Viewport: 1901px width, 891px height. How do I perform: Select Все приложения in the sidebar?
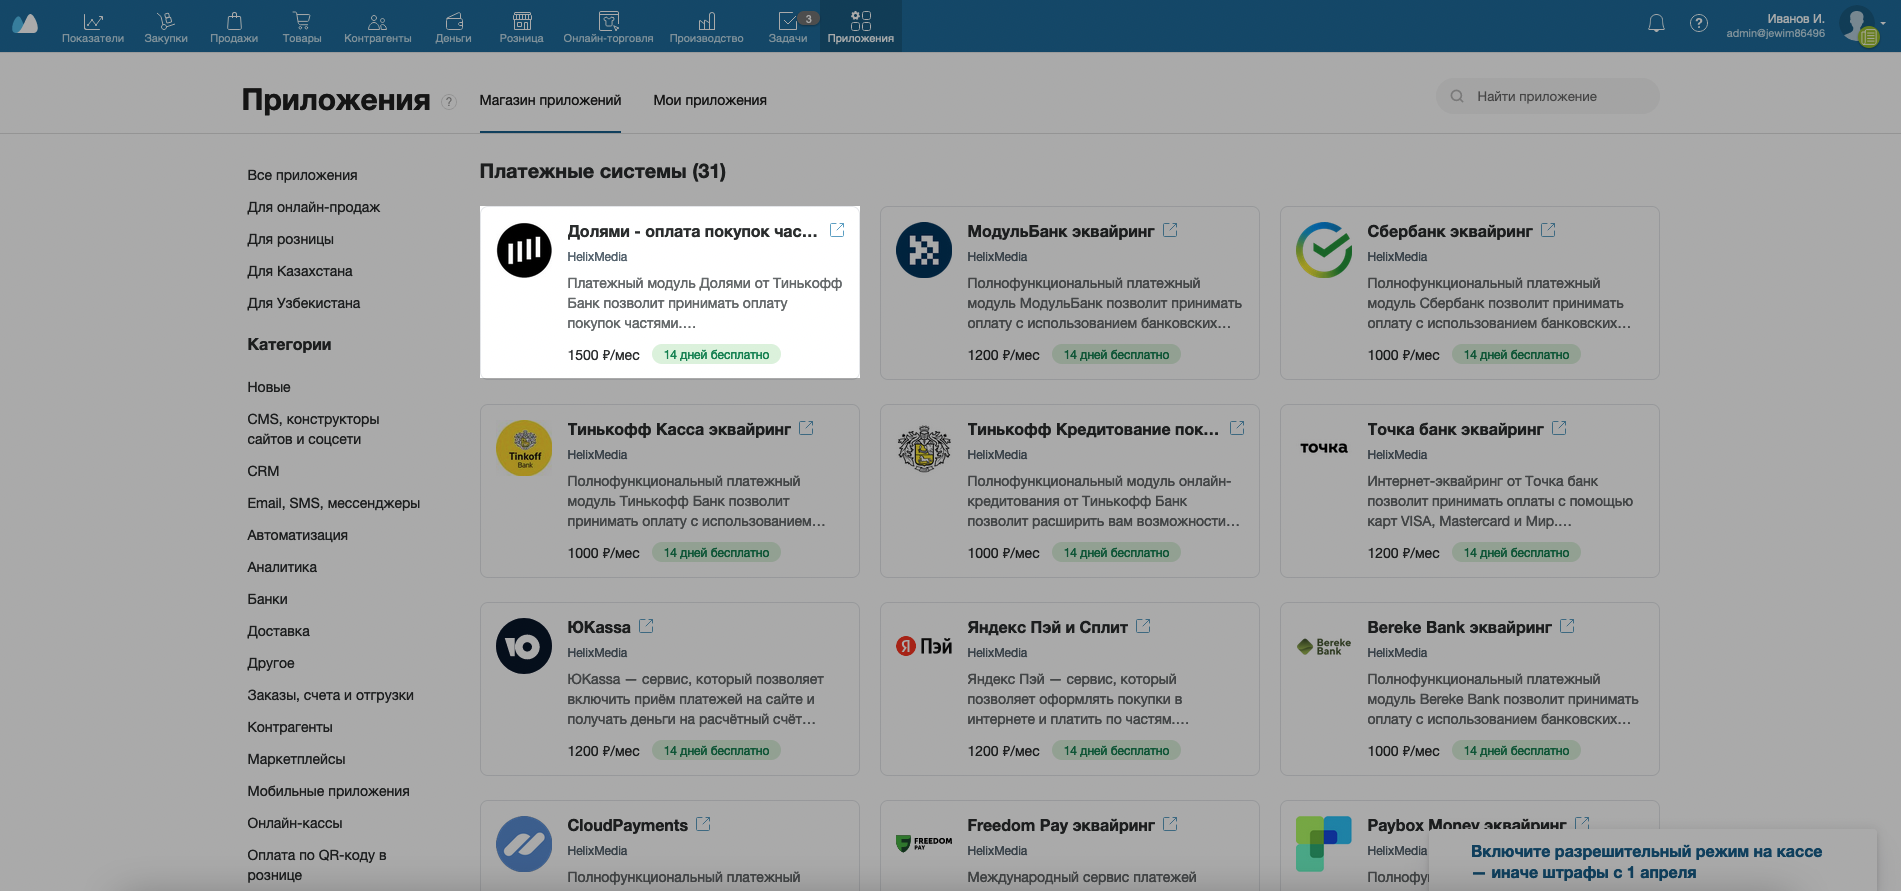point(302,175)
